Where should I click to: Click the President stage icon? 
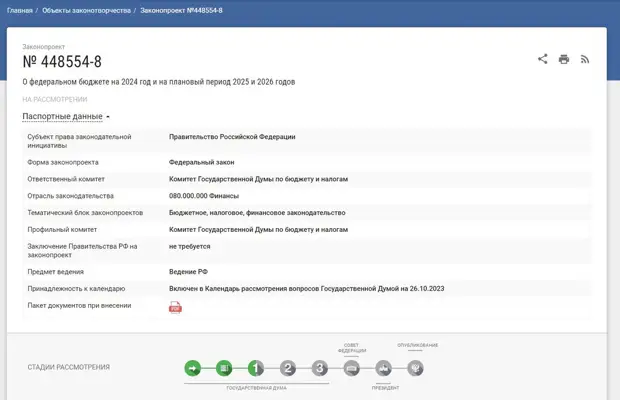pos(383,369)
